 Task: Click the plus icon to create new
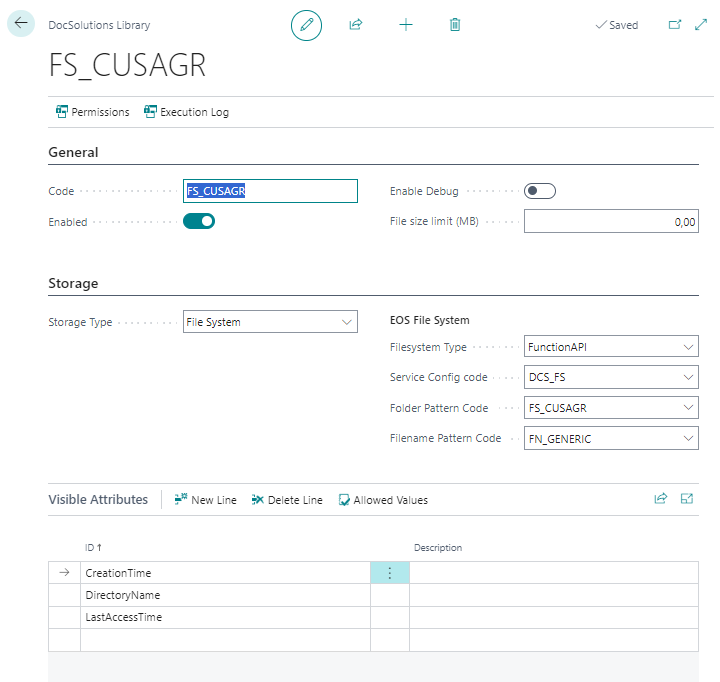[x=405, y=25]
